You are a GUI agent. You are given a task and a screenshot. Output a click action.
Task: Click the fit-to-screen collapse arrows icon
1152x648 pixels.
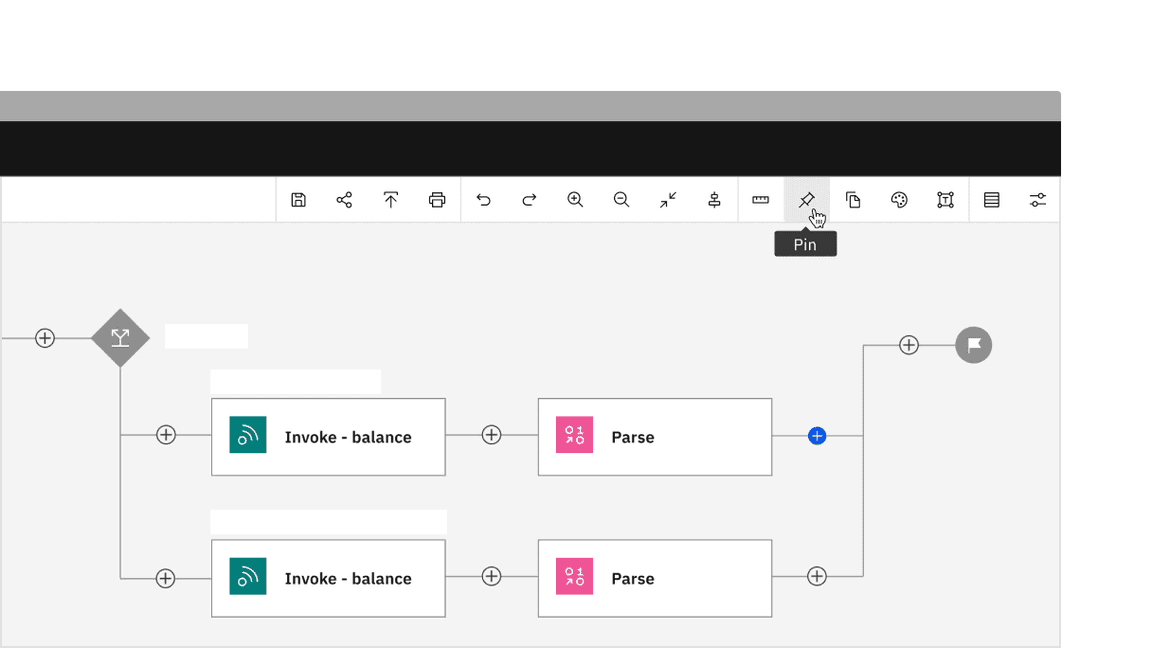(x=668, y=200)
